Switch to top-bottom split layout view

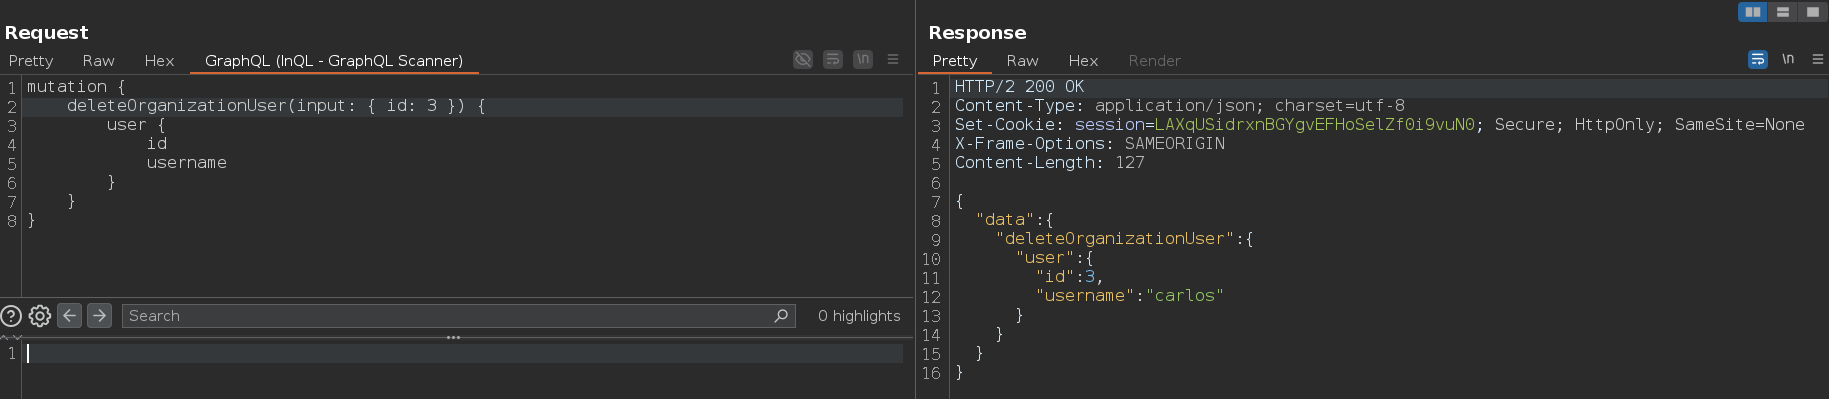pos(1782,12)
